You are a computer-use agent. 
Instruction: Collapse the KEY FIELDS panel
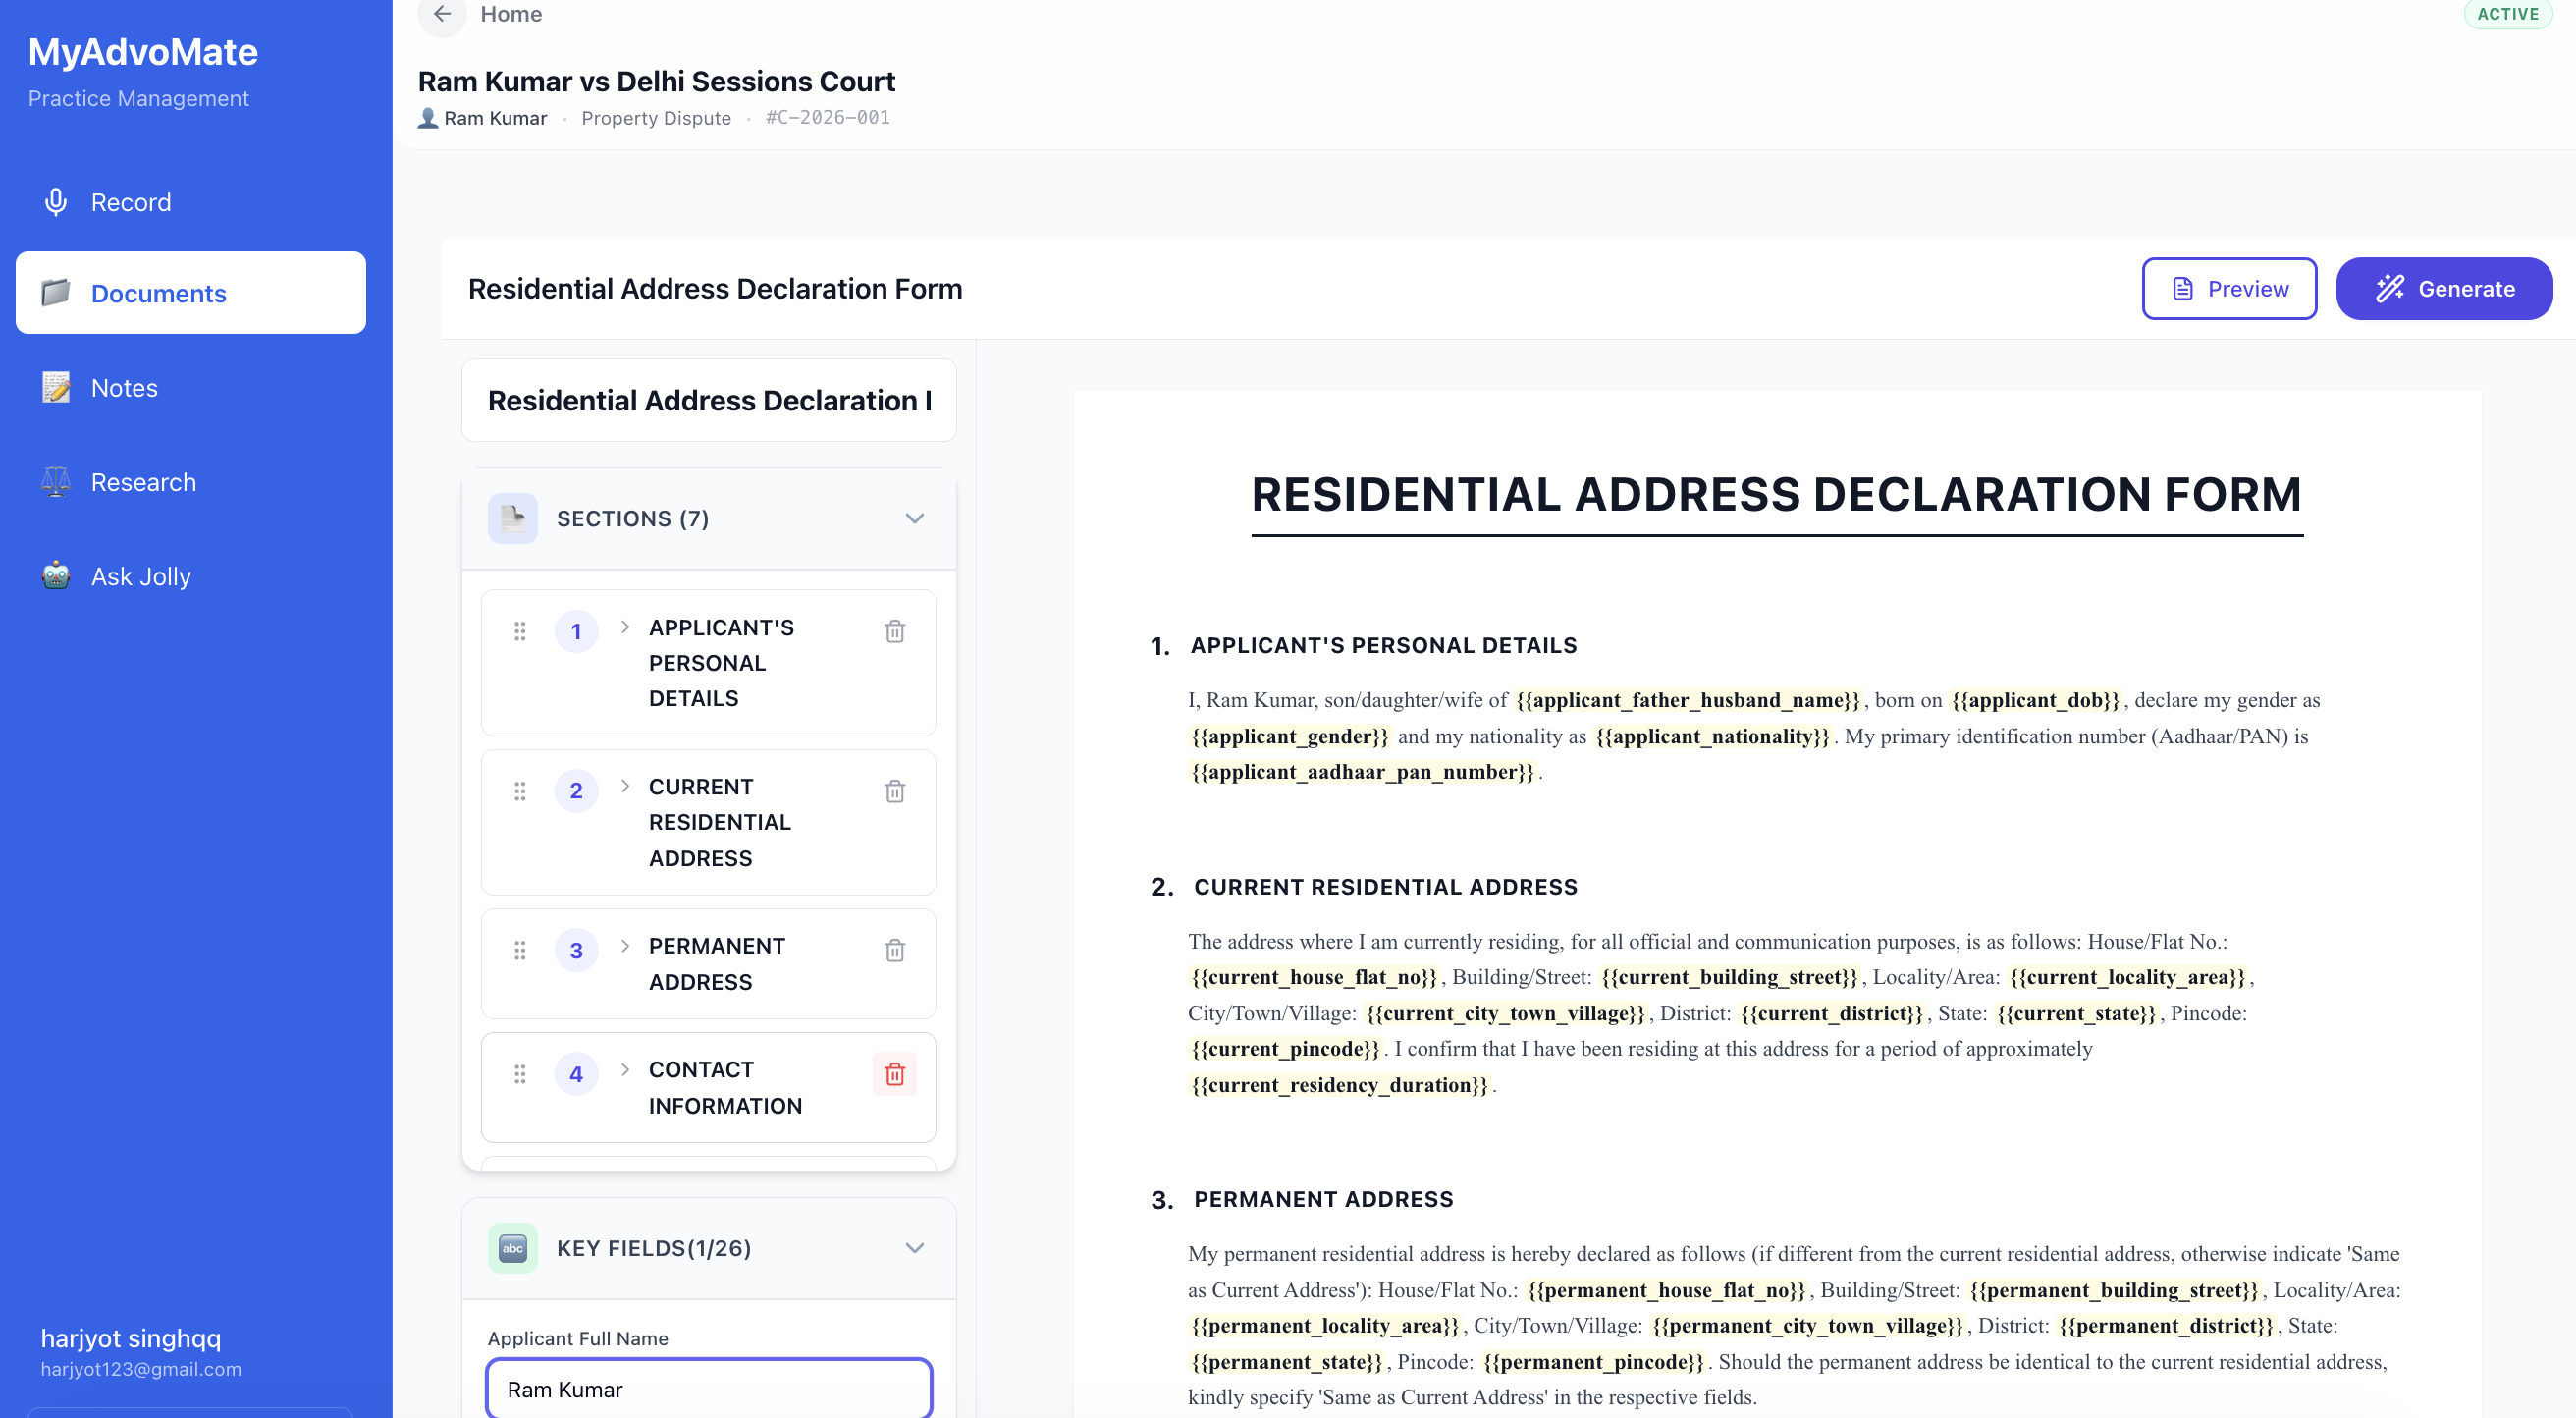click(x=913, y=1247)
